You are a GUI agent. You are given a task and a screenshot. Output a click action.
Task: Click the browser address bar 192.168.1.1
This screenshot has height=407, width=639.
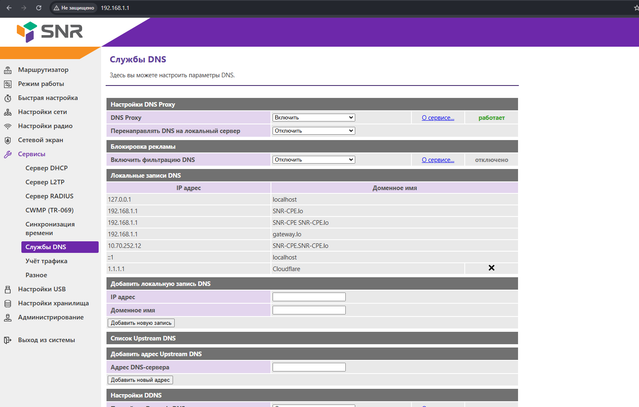(115, 8)
